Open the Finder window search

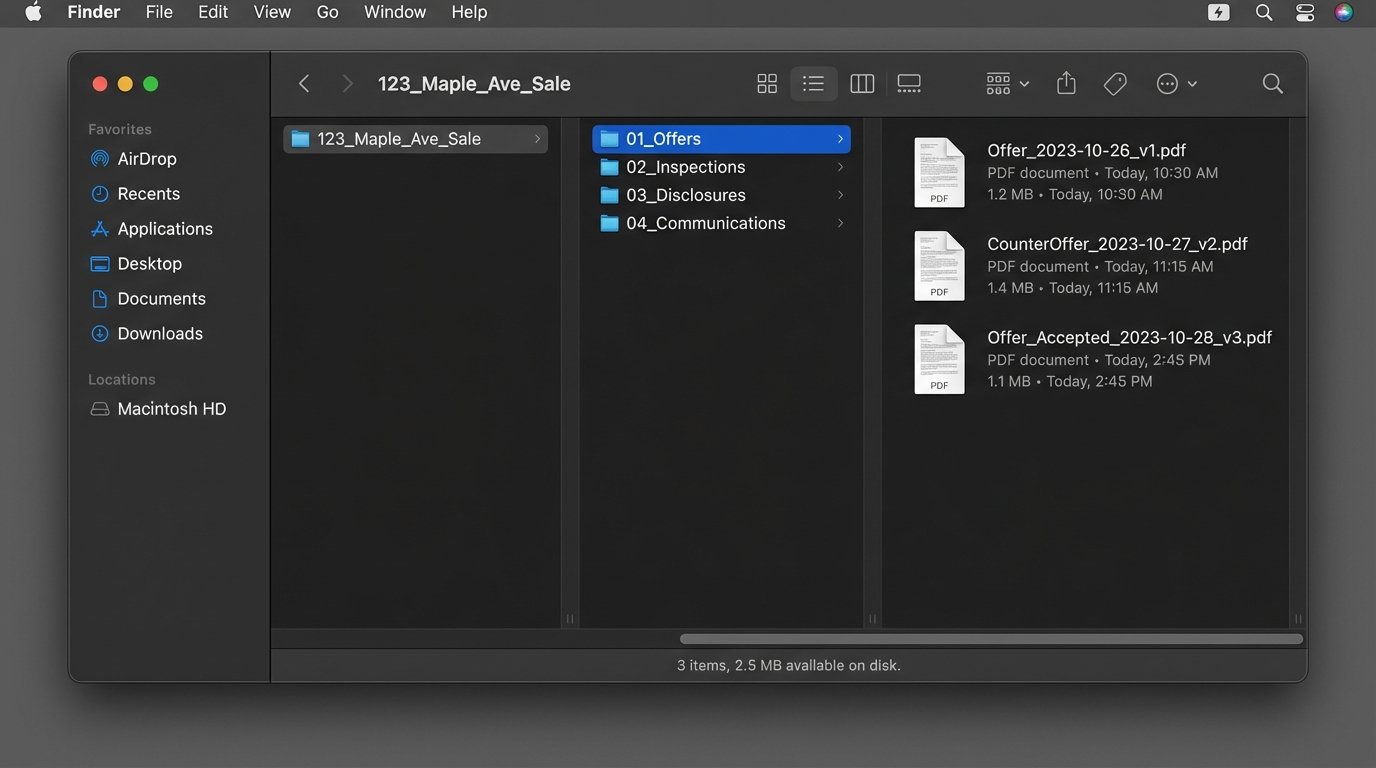(1272, 84)
